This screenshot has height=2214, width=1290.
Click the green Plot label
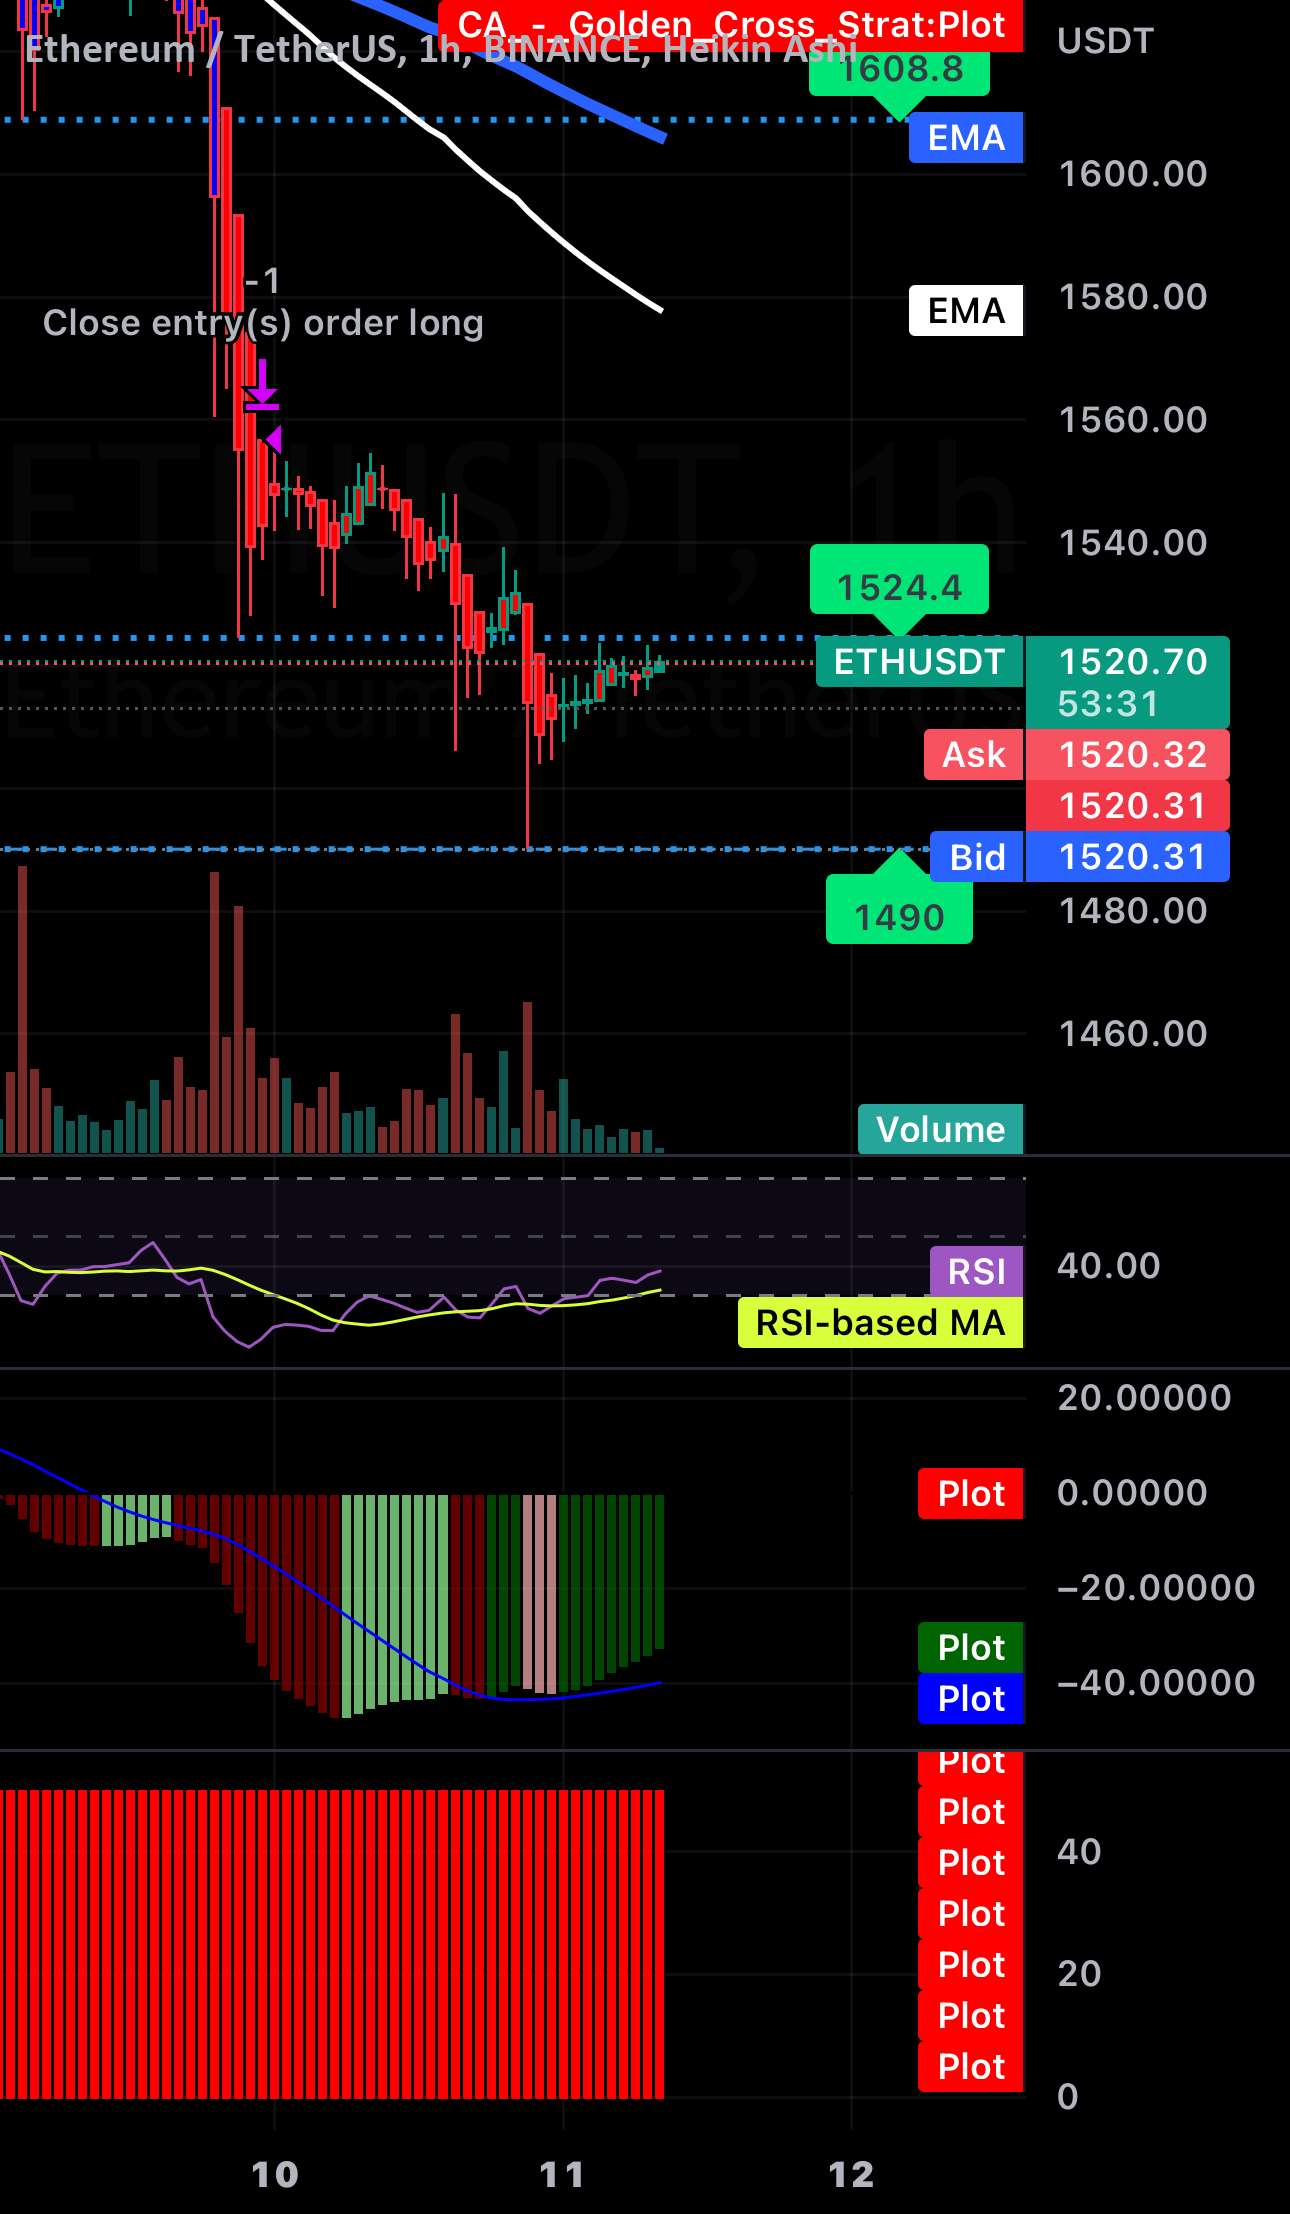[970, 1648]
